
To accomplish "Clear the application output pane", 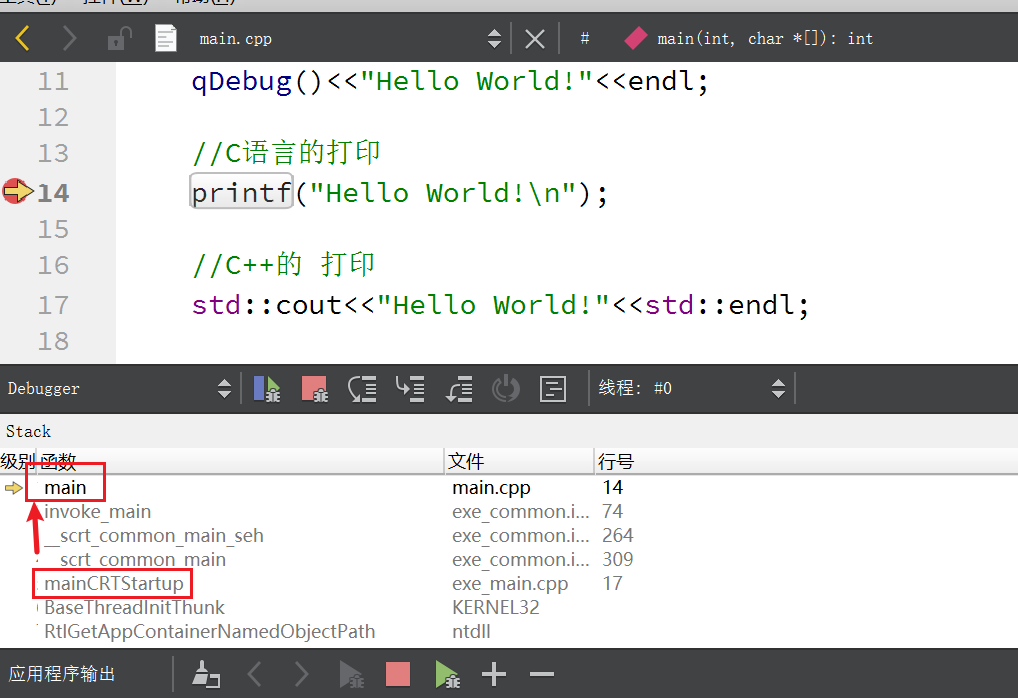I will [x=206, y=673].
